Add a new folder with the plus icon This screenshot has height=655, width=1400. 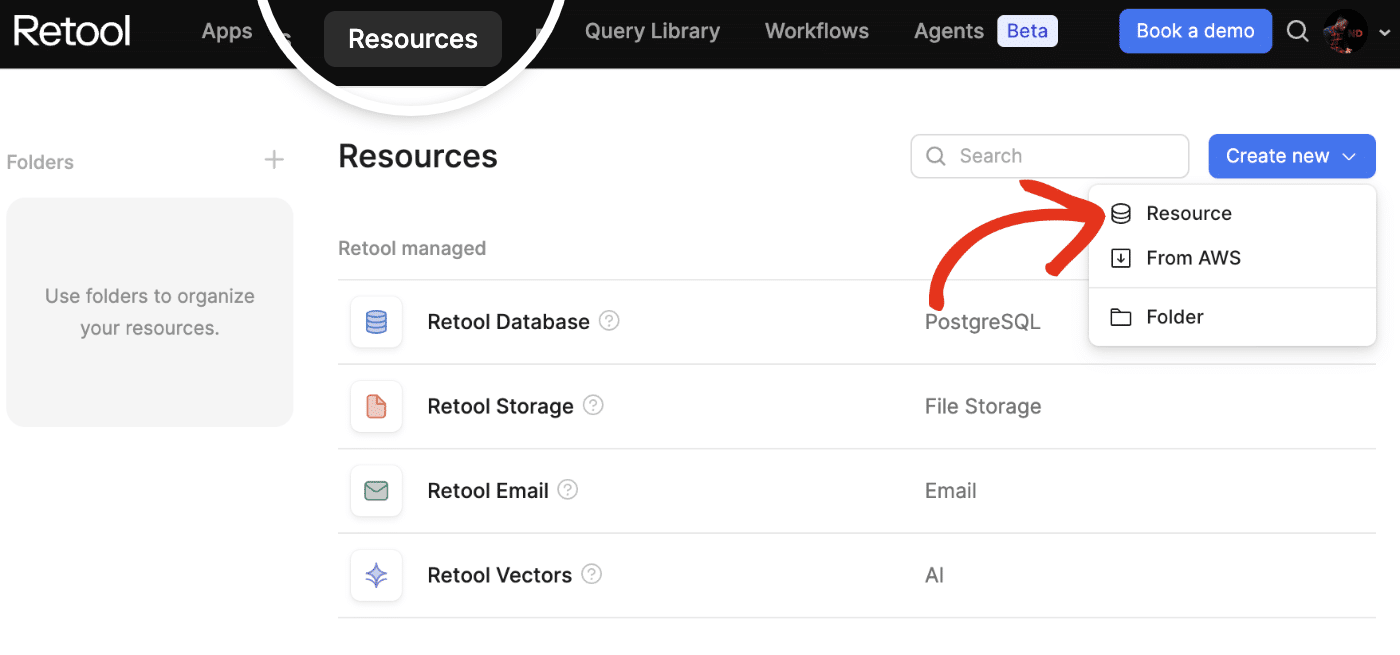click(274, 160)
